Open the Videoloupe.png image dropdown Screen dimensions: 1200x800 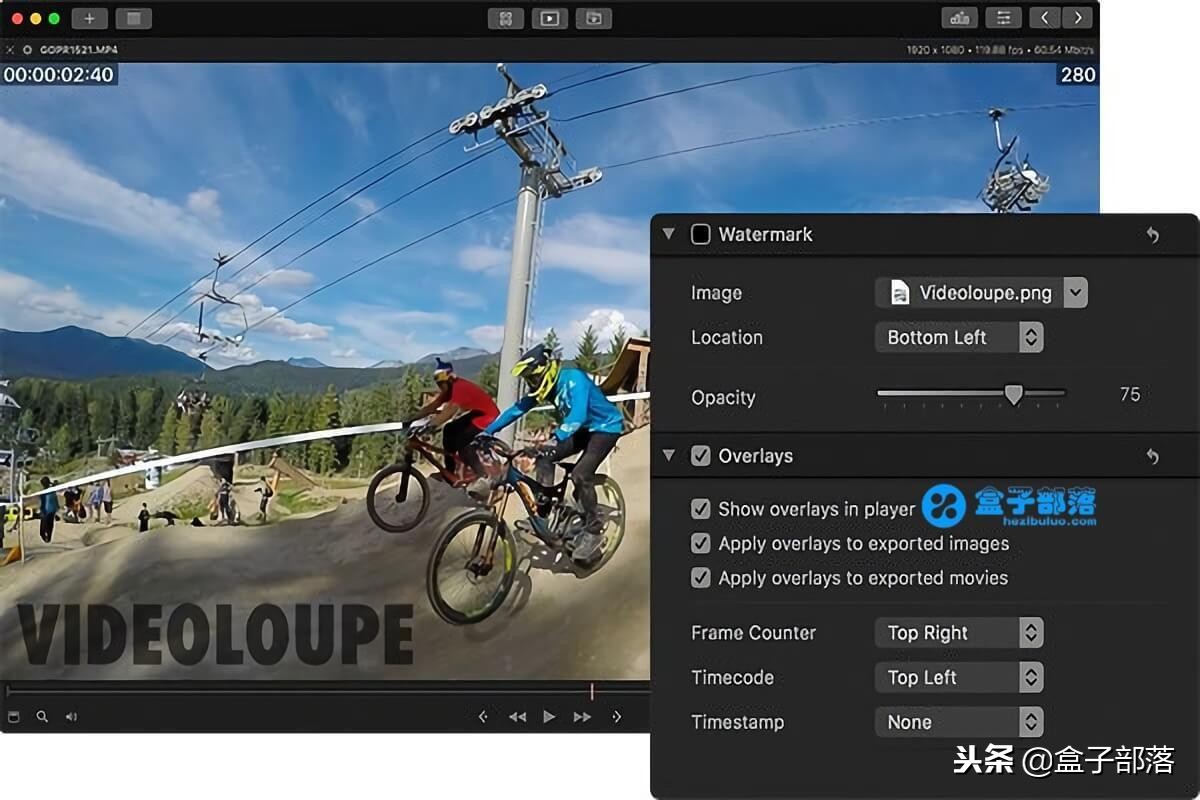(x=981, y=293)
